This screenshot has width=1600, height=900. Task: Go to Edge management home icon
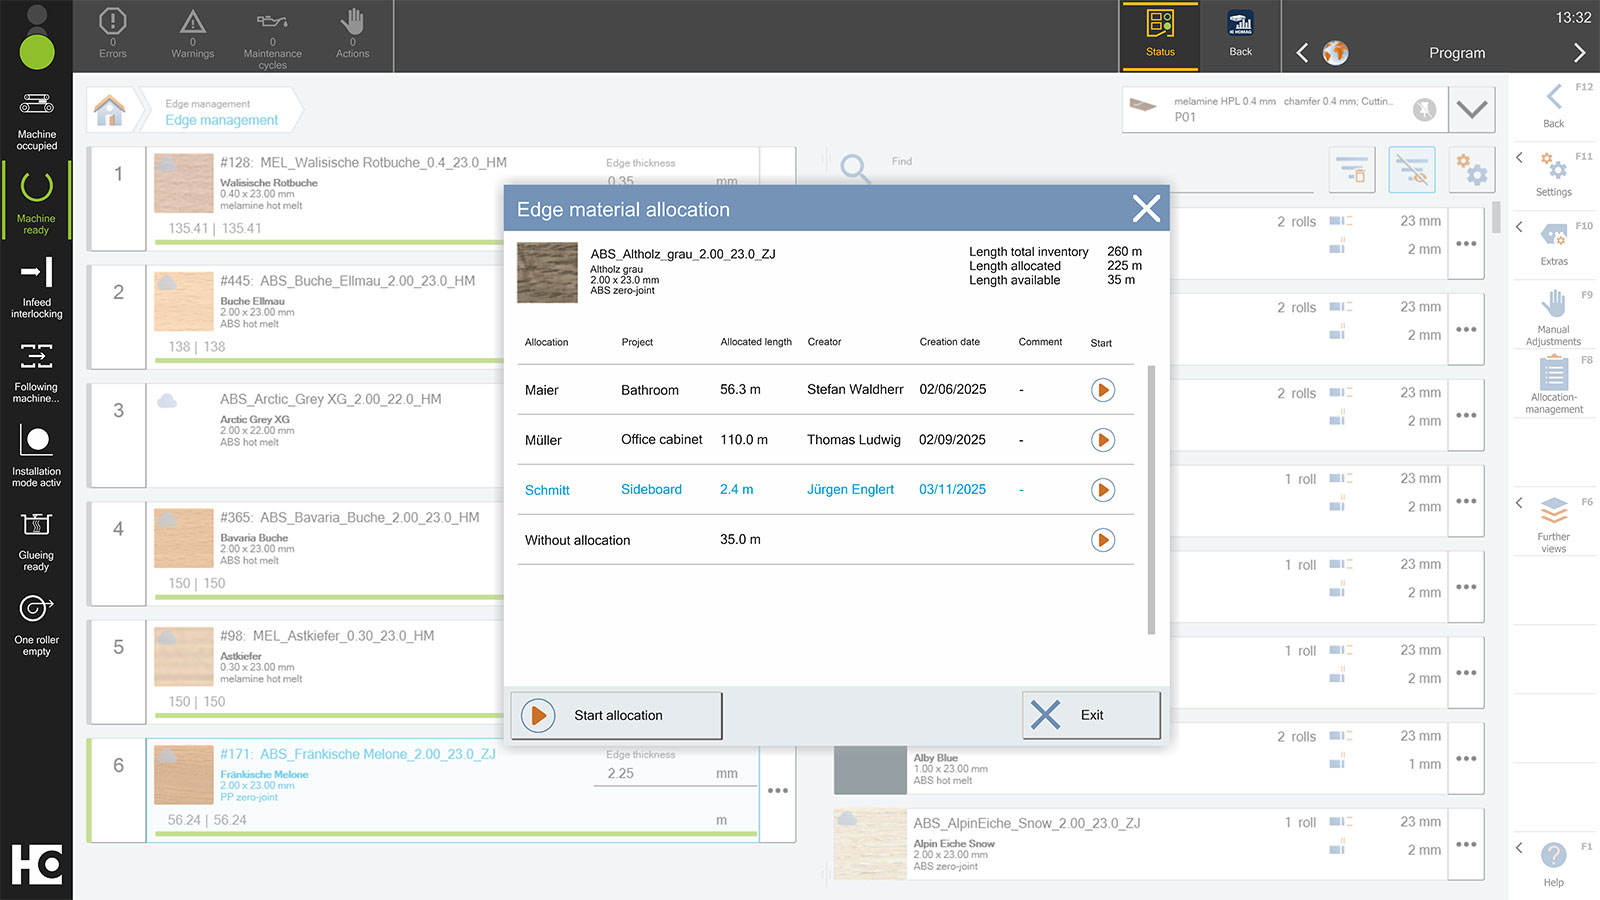point(110,111)
